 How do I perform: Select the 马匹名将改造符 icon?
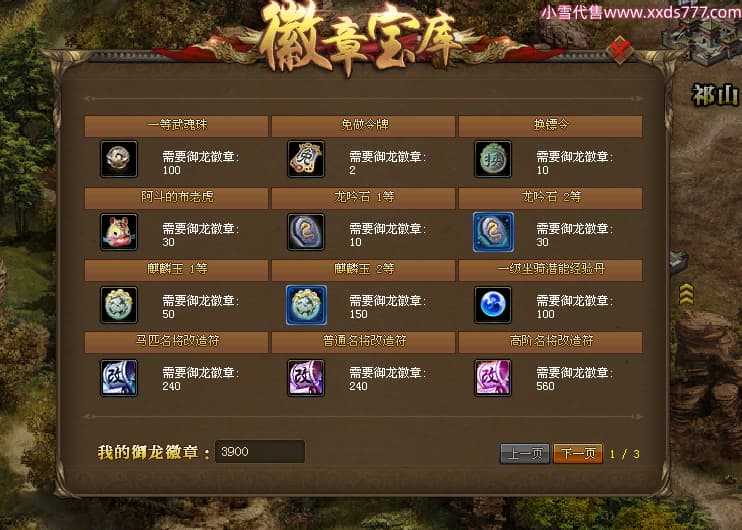[119, 378]
